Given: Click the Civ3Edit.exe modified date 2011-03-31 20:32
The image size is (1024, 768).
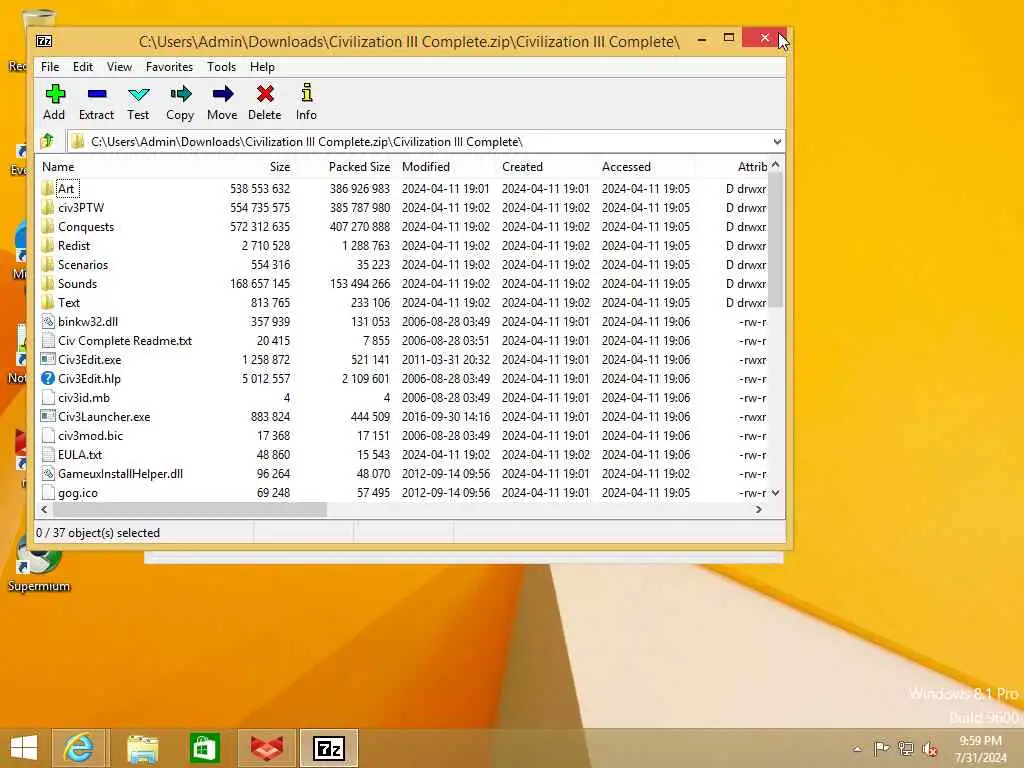Looking at the screenshot, I should [445, 360].
